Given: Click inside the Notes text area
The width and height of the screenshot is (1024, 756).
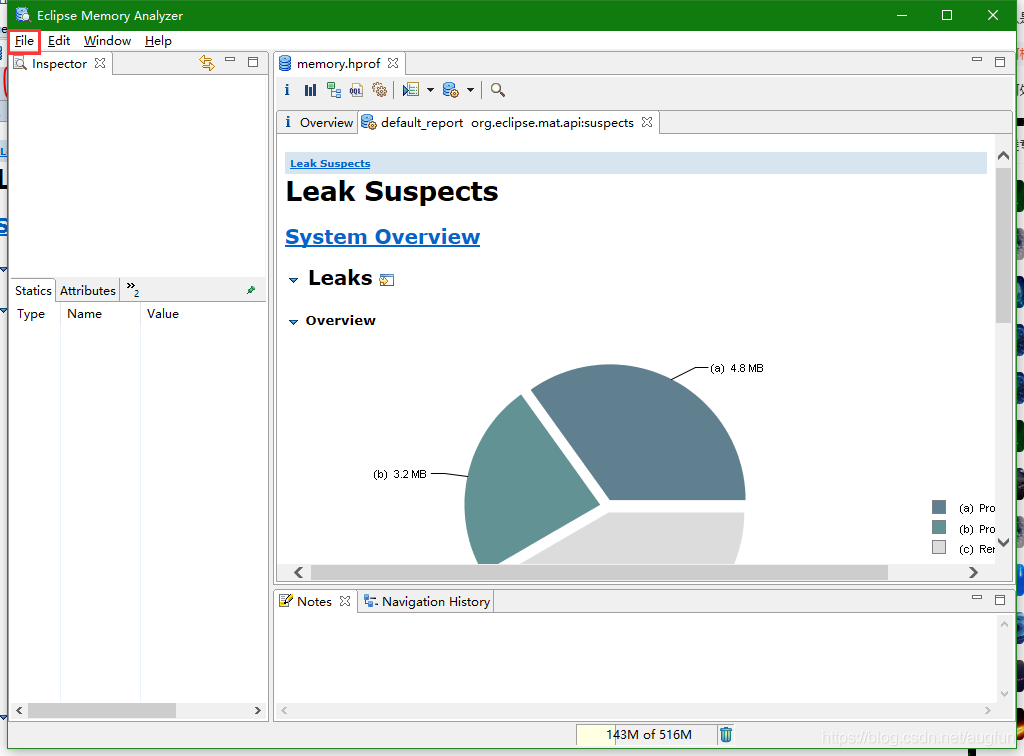Looking at the screenshot, I should click(x=635, y=657).
